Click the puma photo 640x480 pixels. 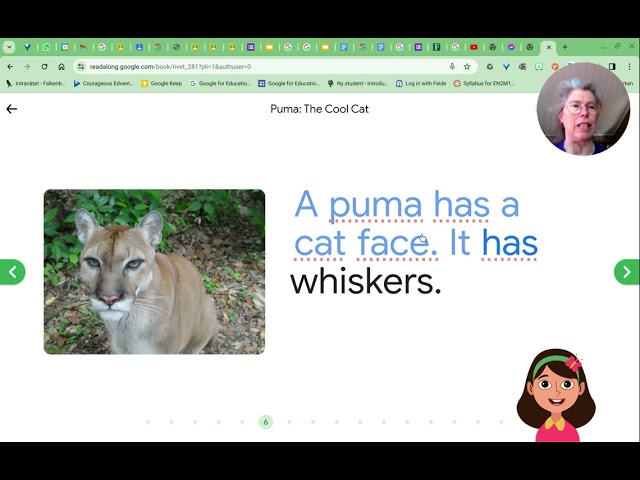coord(154,272)
